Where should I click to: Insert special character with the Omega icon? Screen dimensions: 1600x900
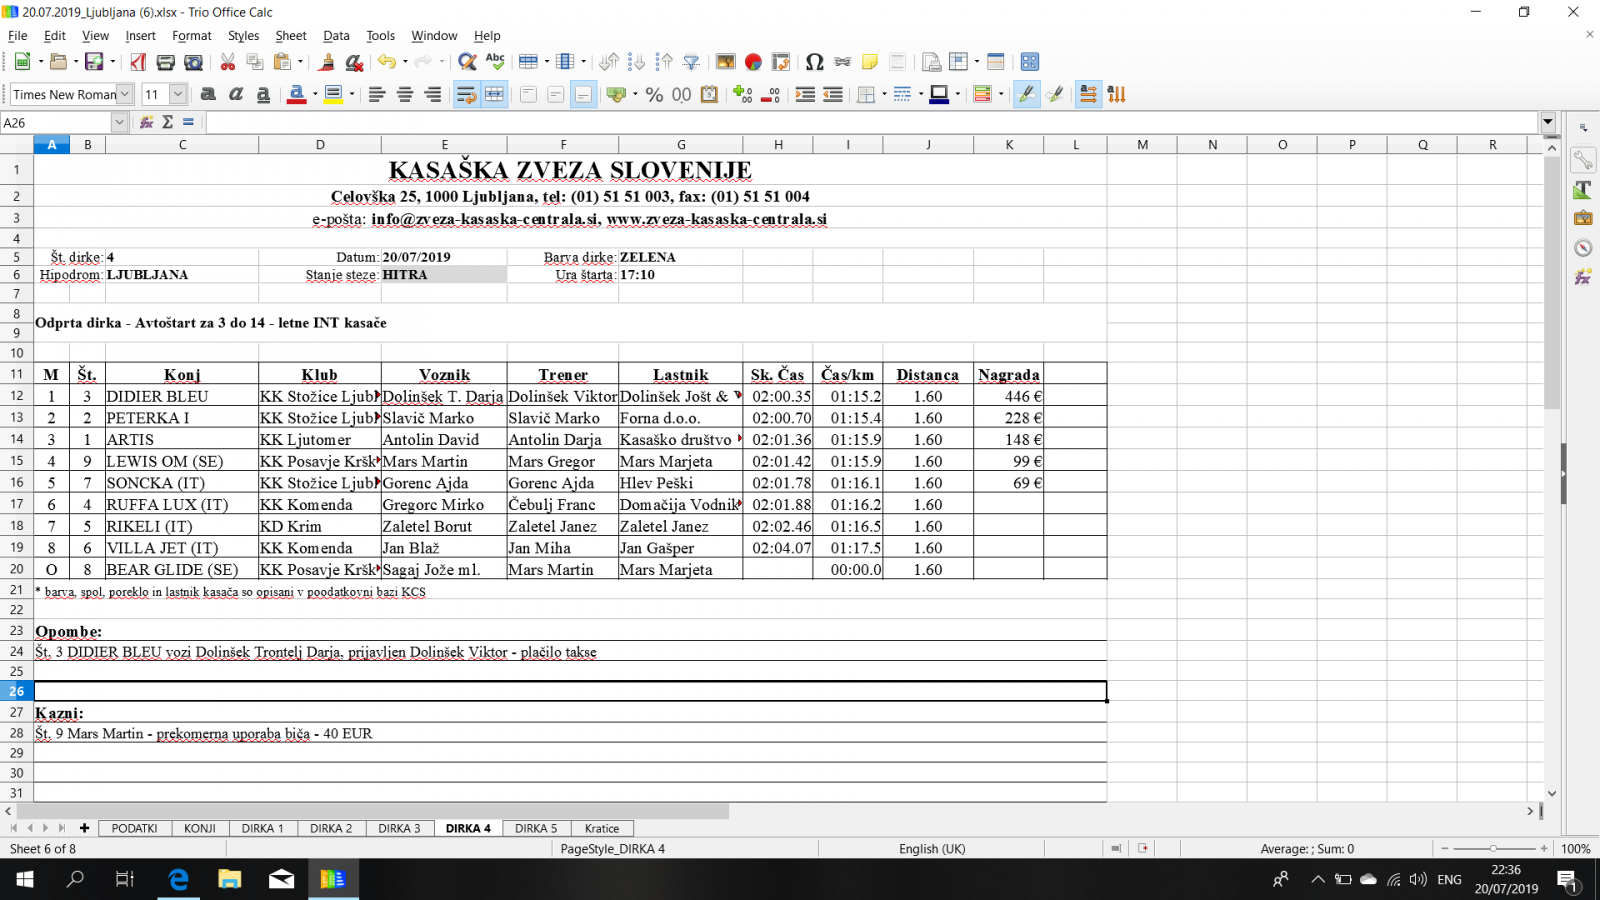coord(814,62)
